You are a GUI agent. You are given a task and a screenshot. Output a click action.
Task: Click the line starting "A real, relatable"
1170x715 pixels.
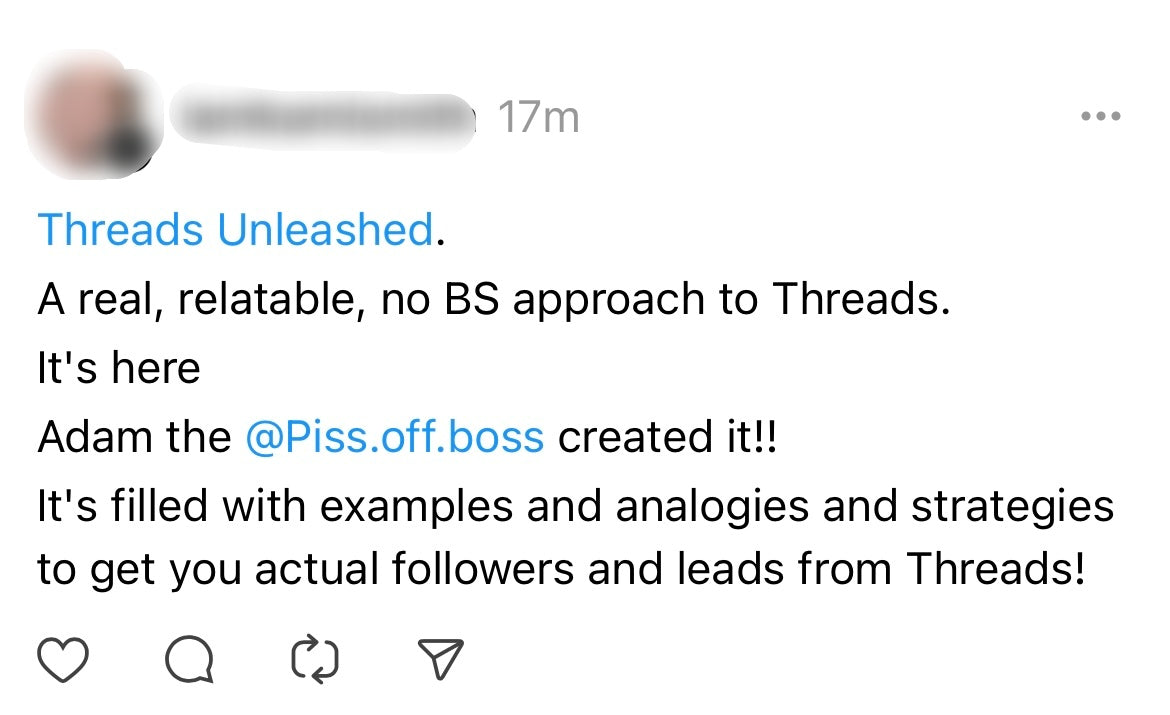click(x=493, y=299)
